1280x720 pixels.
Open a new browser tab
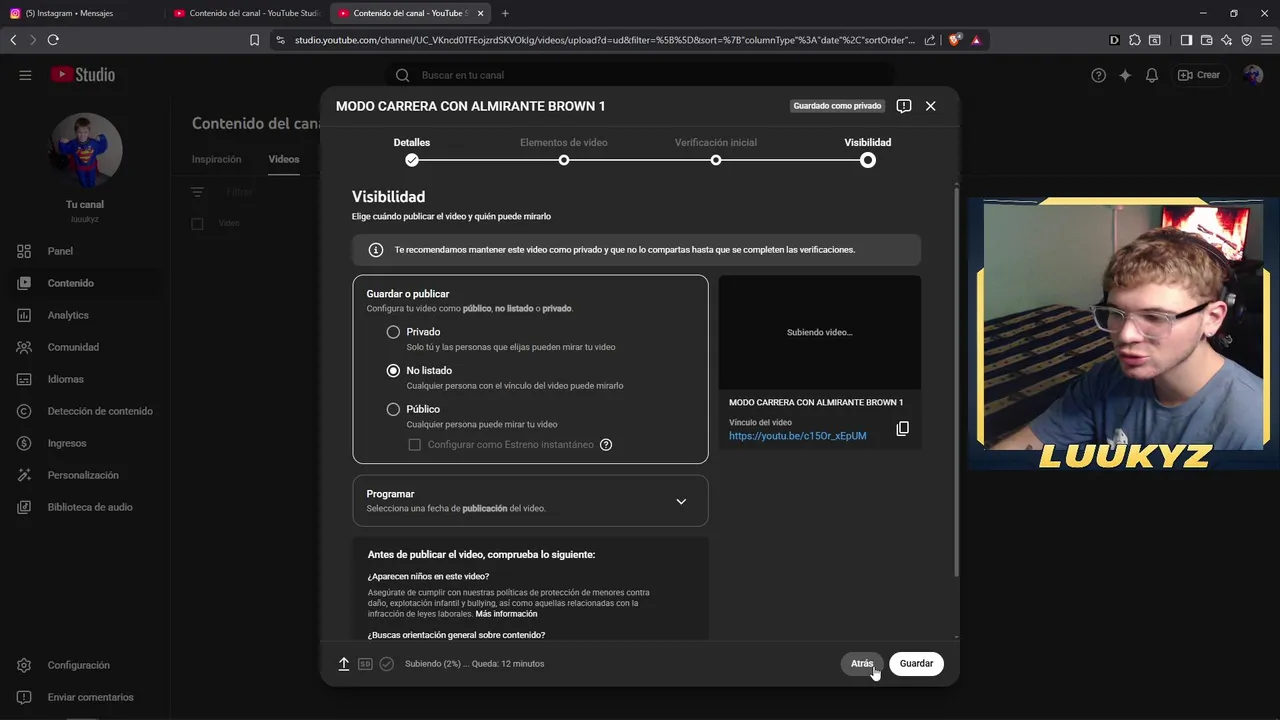pos(505,13)
